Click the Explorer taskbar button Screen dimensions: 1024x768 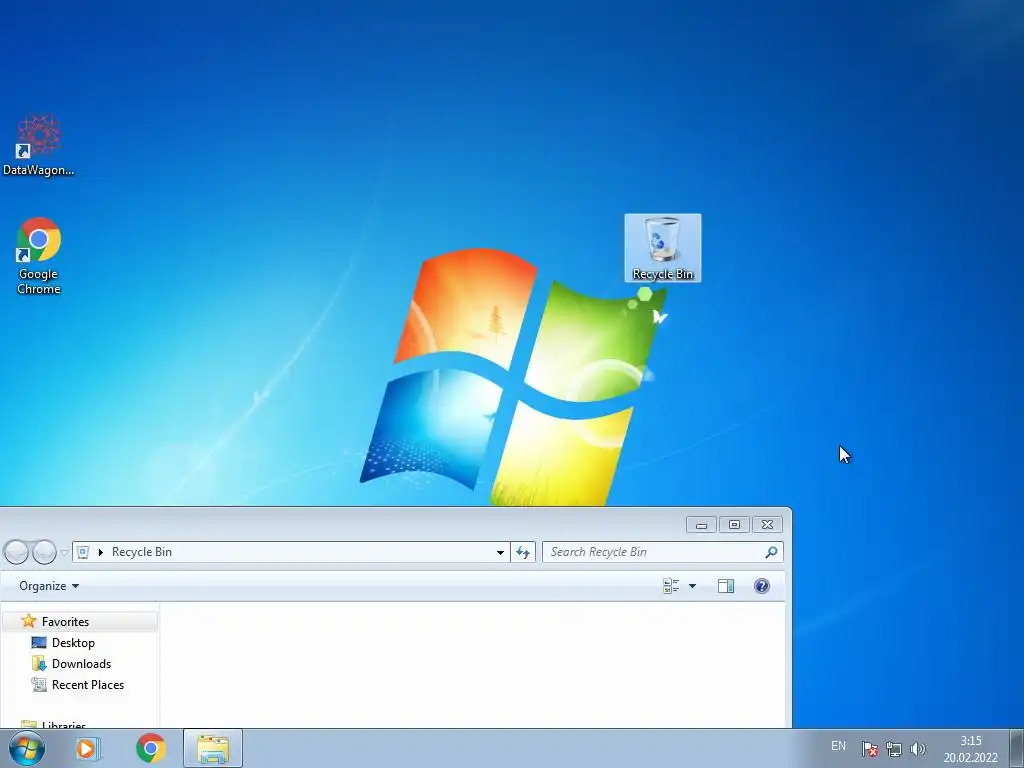point(213,748)
